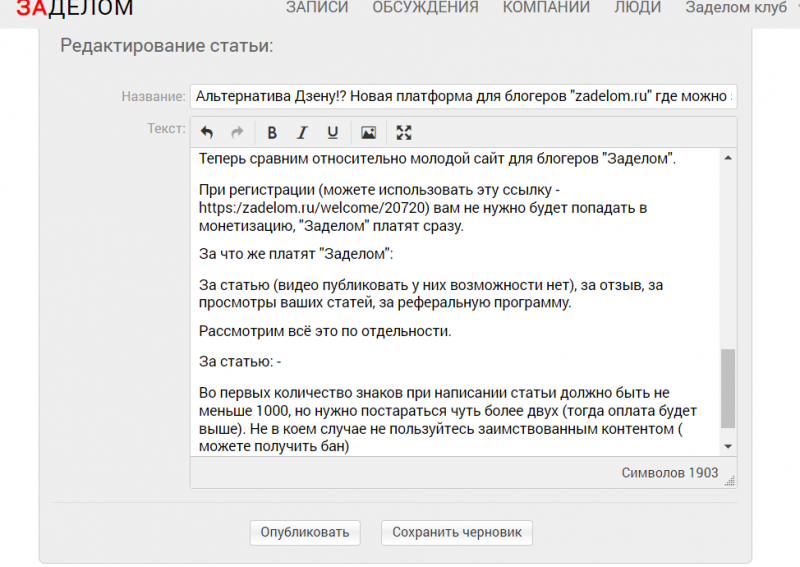Expand the Заделом клуб dropdown
This screenshot has width=800, height=567.
[x=741, y=7]
